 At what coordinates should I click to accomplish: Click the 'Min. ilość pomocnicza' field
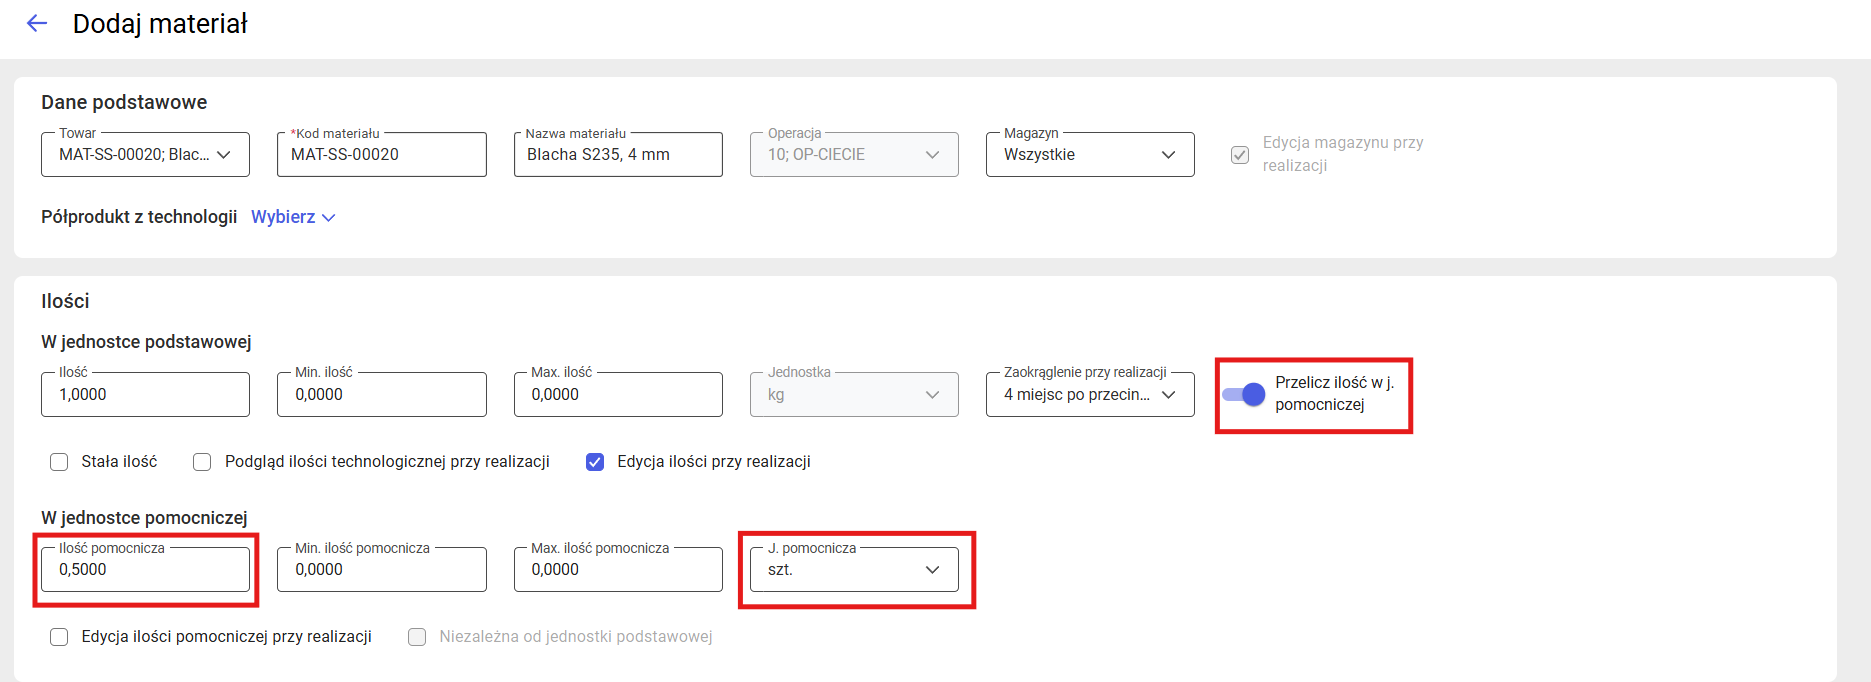click(381, 570)
